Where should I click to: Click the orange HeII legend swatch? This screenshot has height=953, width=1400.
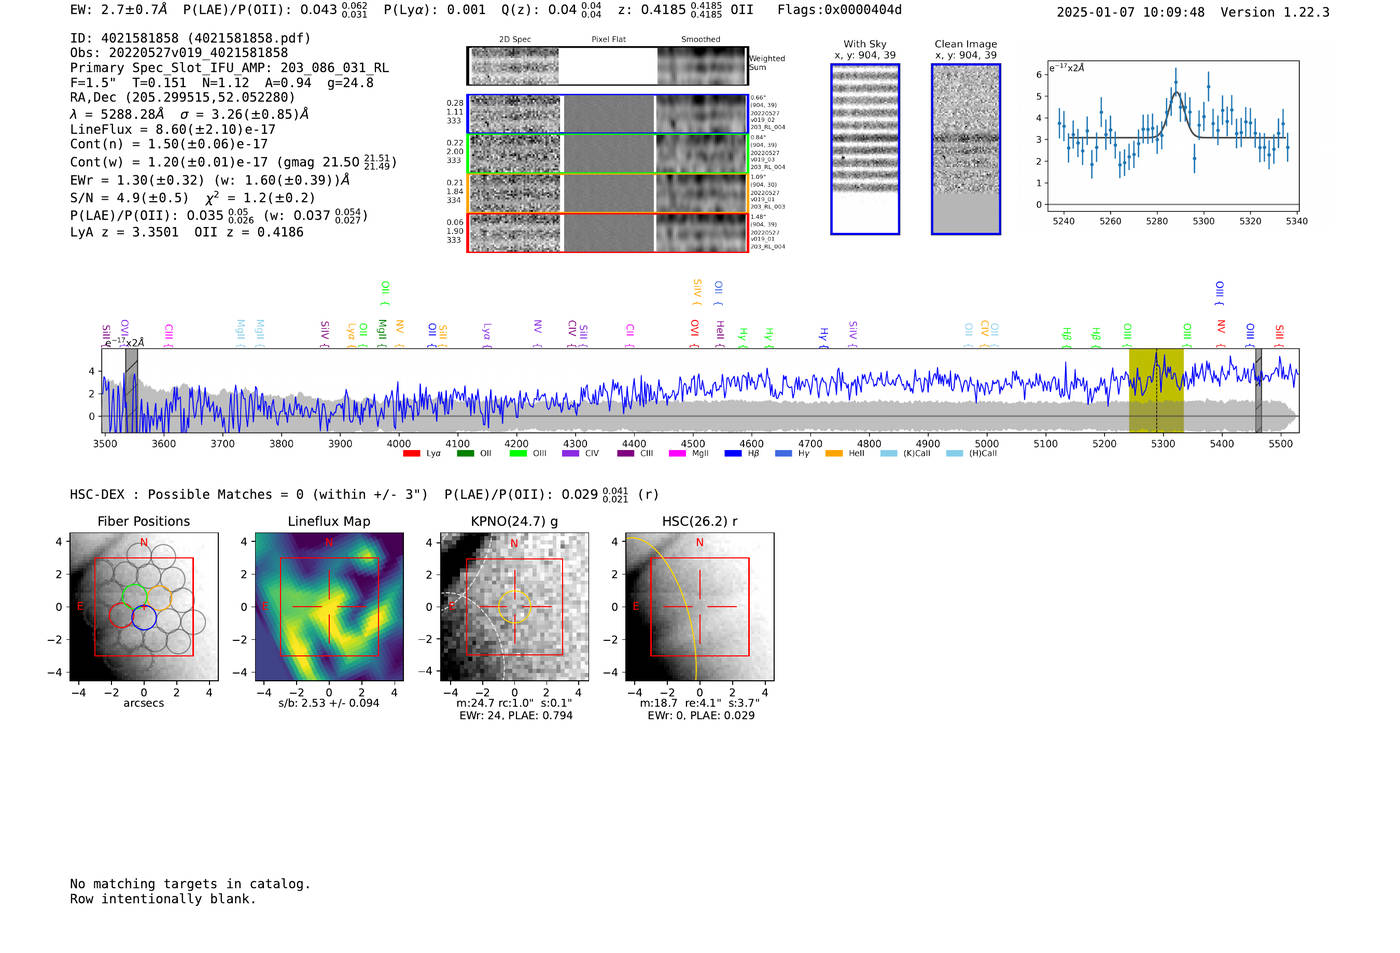(834, 454)
